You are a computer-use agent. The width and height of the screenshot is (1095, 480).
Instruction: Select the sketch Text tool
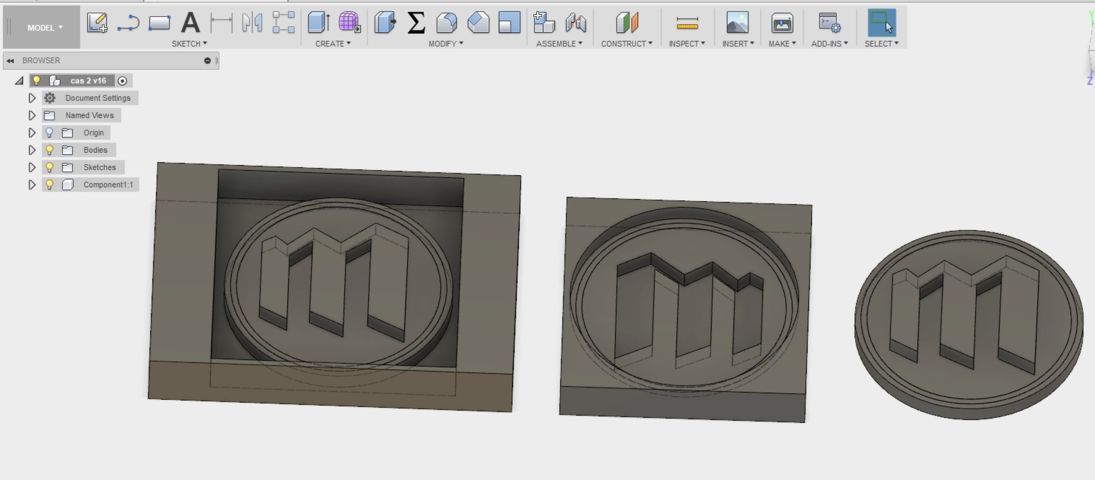(190, 23)
